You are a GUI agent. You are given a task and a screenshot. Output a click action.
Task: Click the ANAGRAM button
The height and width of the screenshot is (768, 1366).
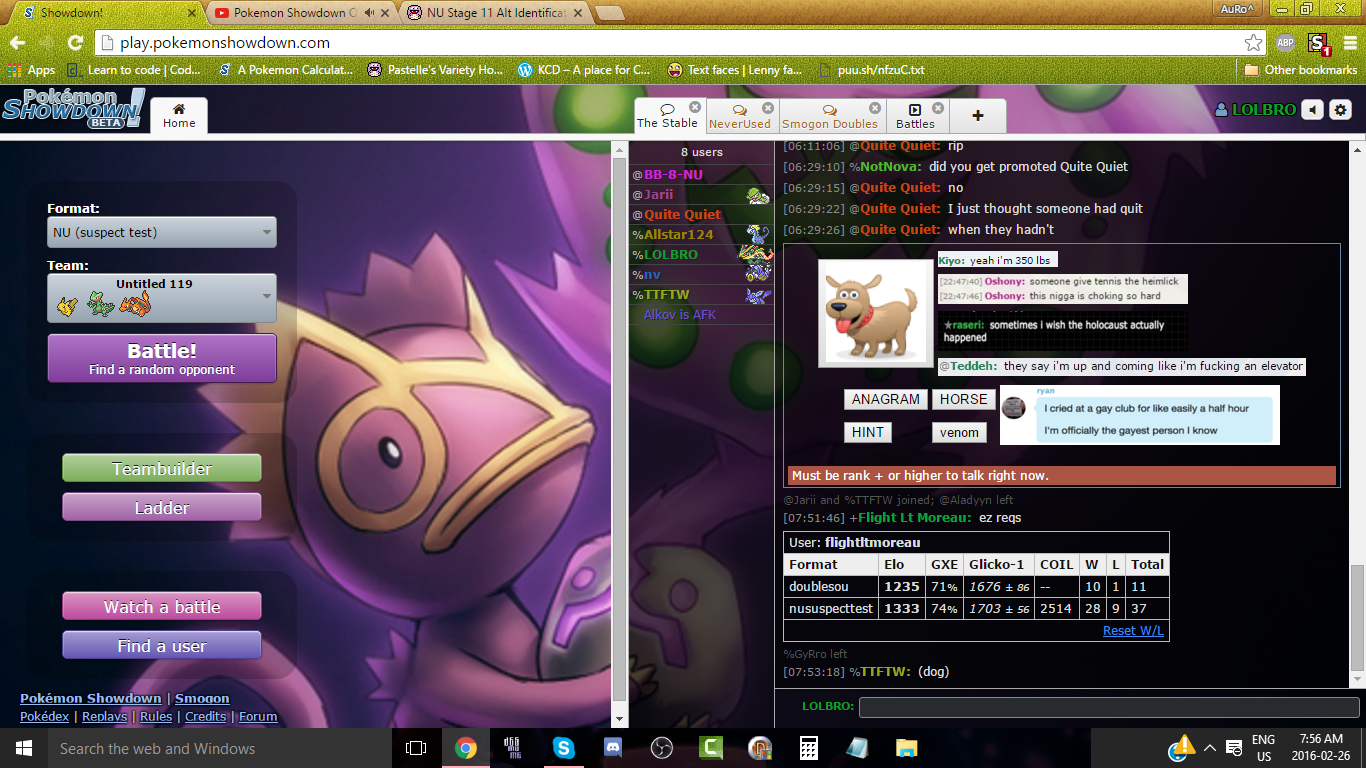[885, 399]
